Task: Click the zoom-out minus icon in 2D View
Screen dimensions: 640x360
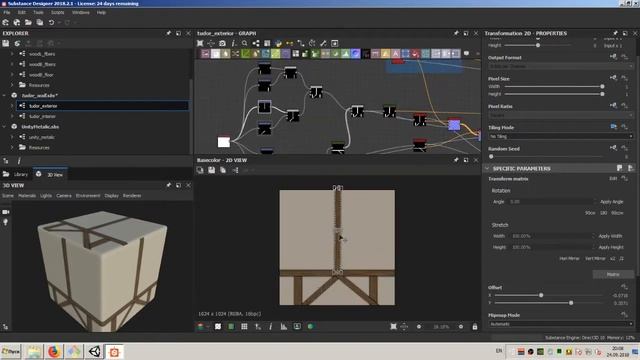Action: [x=419, y=327]
